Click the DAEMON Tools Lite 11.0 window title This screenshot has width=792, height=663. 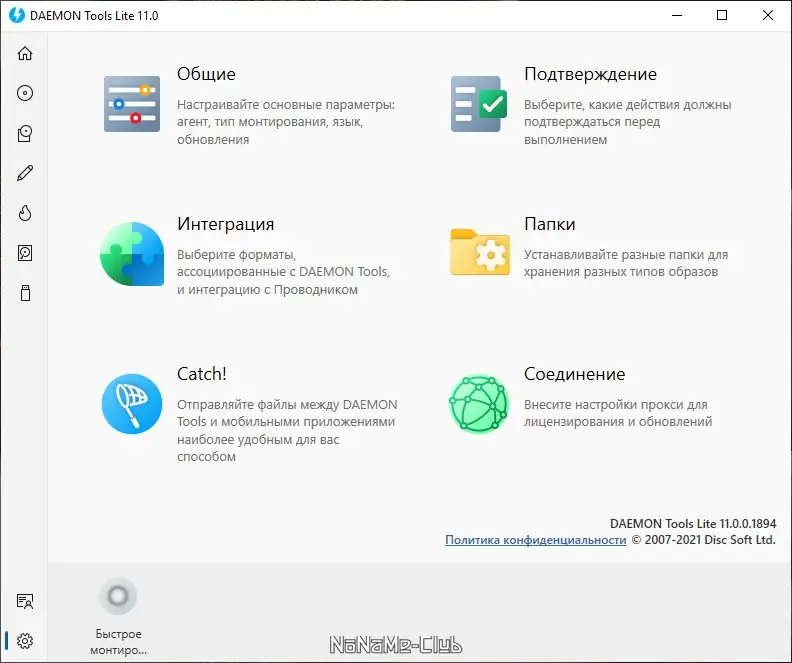94,16
